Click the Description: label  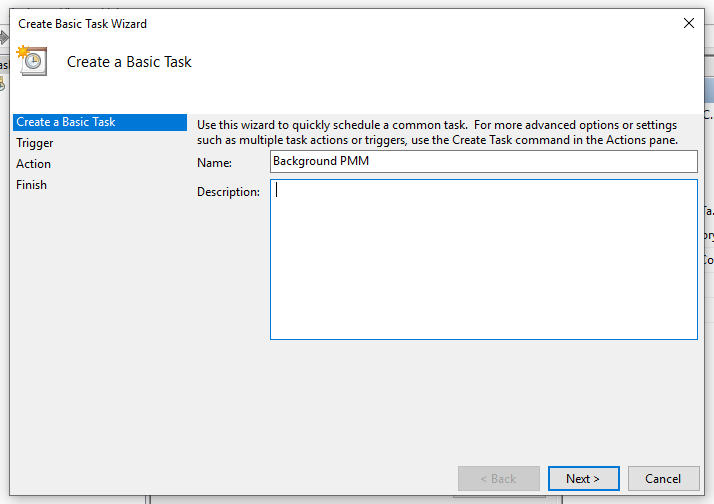tap(228, 192)
